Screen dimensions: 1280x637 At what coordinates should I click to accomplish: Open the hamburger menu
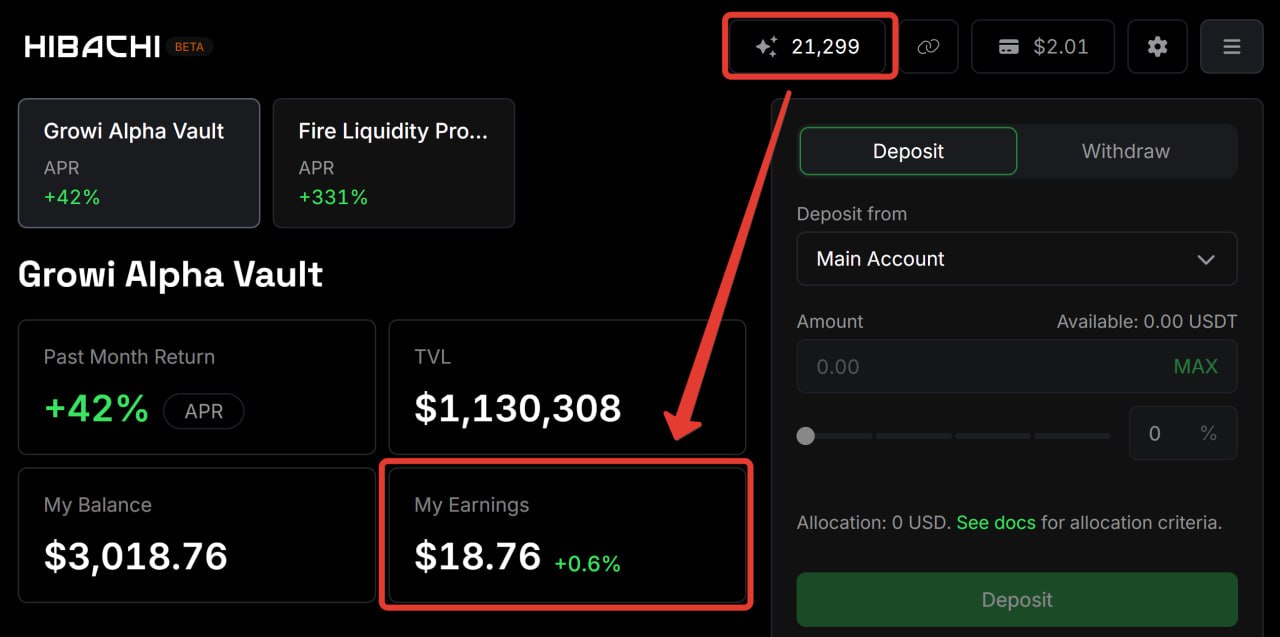[x=1231, y=46]
